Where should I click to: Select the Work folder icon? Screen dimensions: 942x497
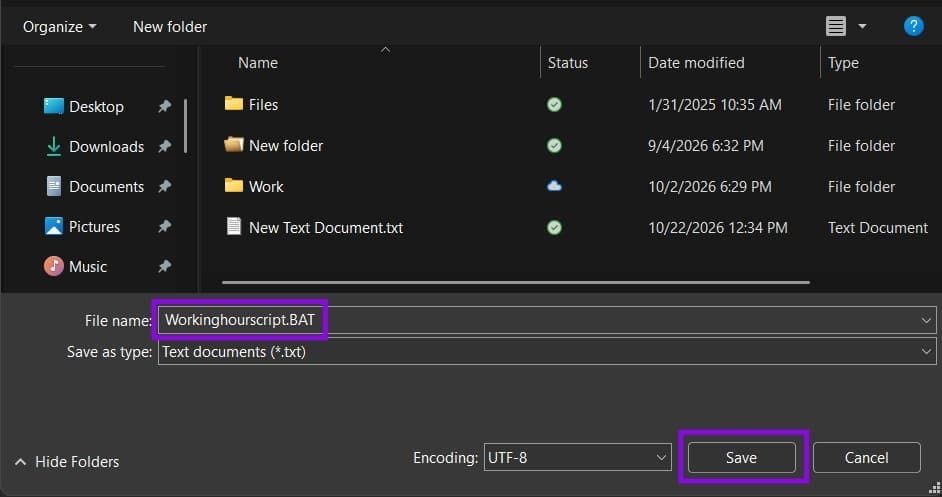[x=234, y=185]
